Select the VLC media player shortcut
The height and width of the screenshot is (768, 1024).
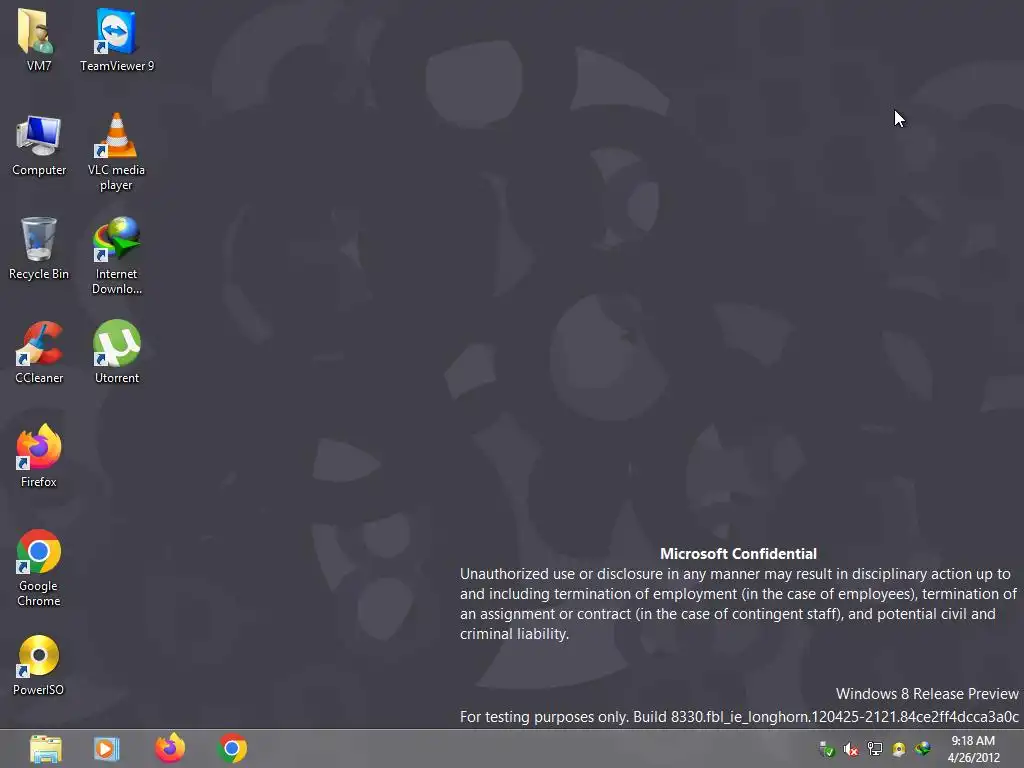click(x=116, y=152)
